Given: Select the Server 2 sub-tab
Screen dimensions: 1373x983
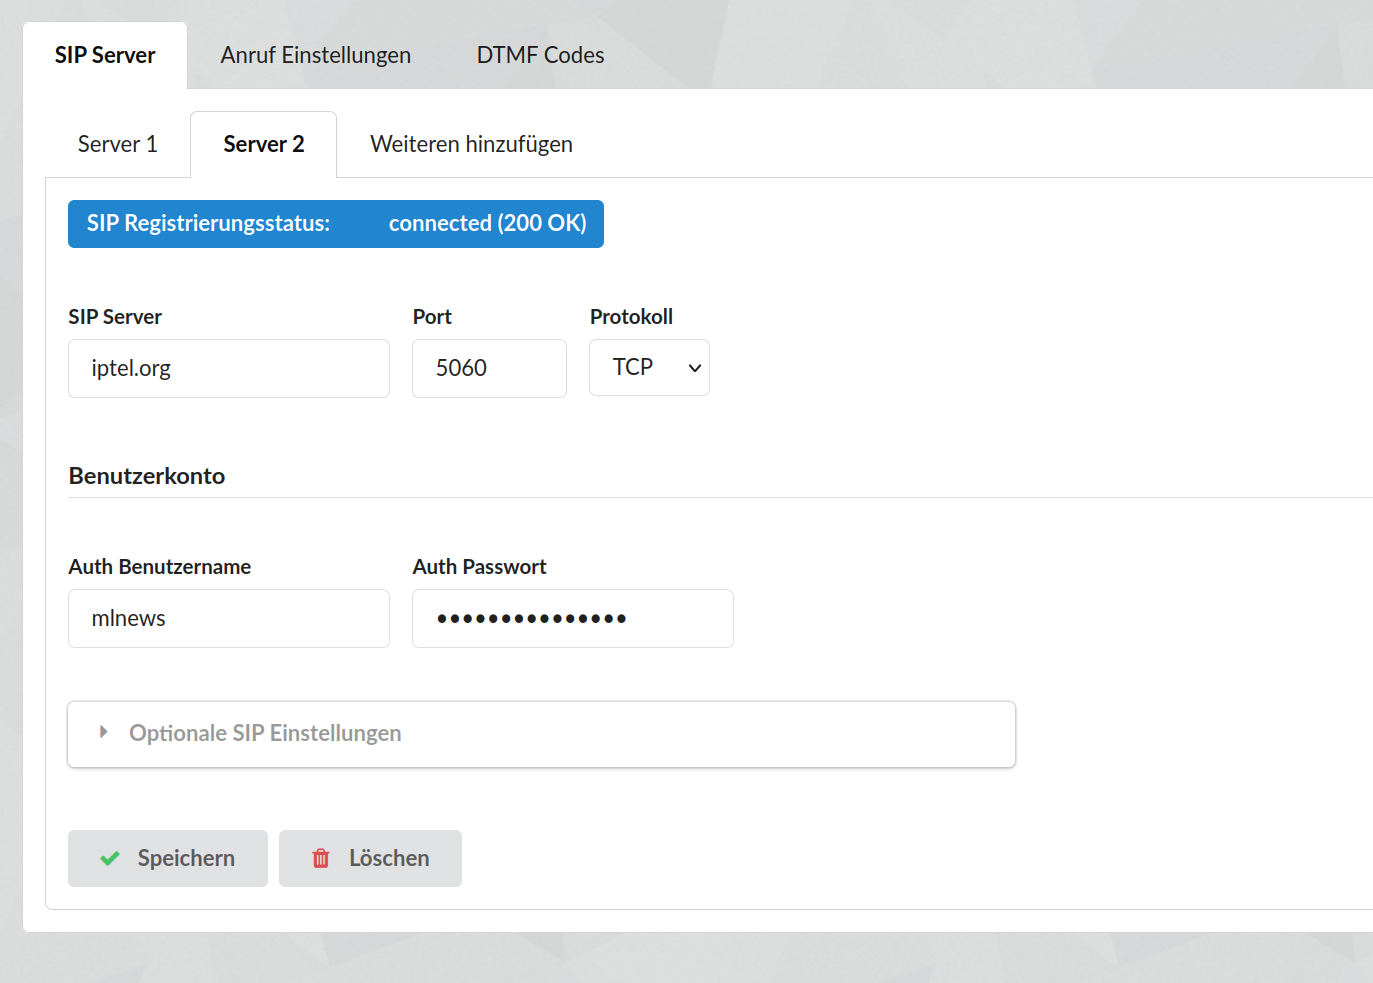Looking at the screenshot, I should [x=264, y=144].
